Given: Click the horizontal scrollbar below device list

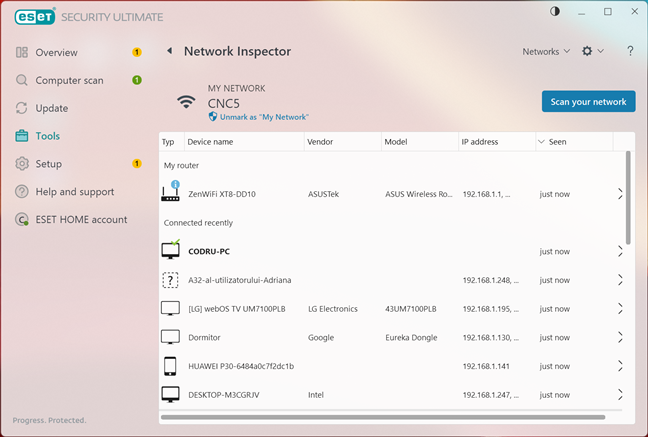Looking at the screenshot, I should (383, 417).
